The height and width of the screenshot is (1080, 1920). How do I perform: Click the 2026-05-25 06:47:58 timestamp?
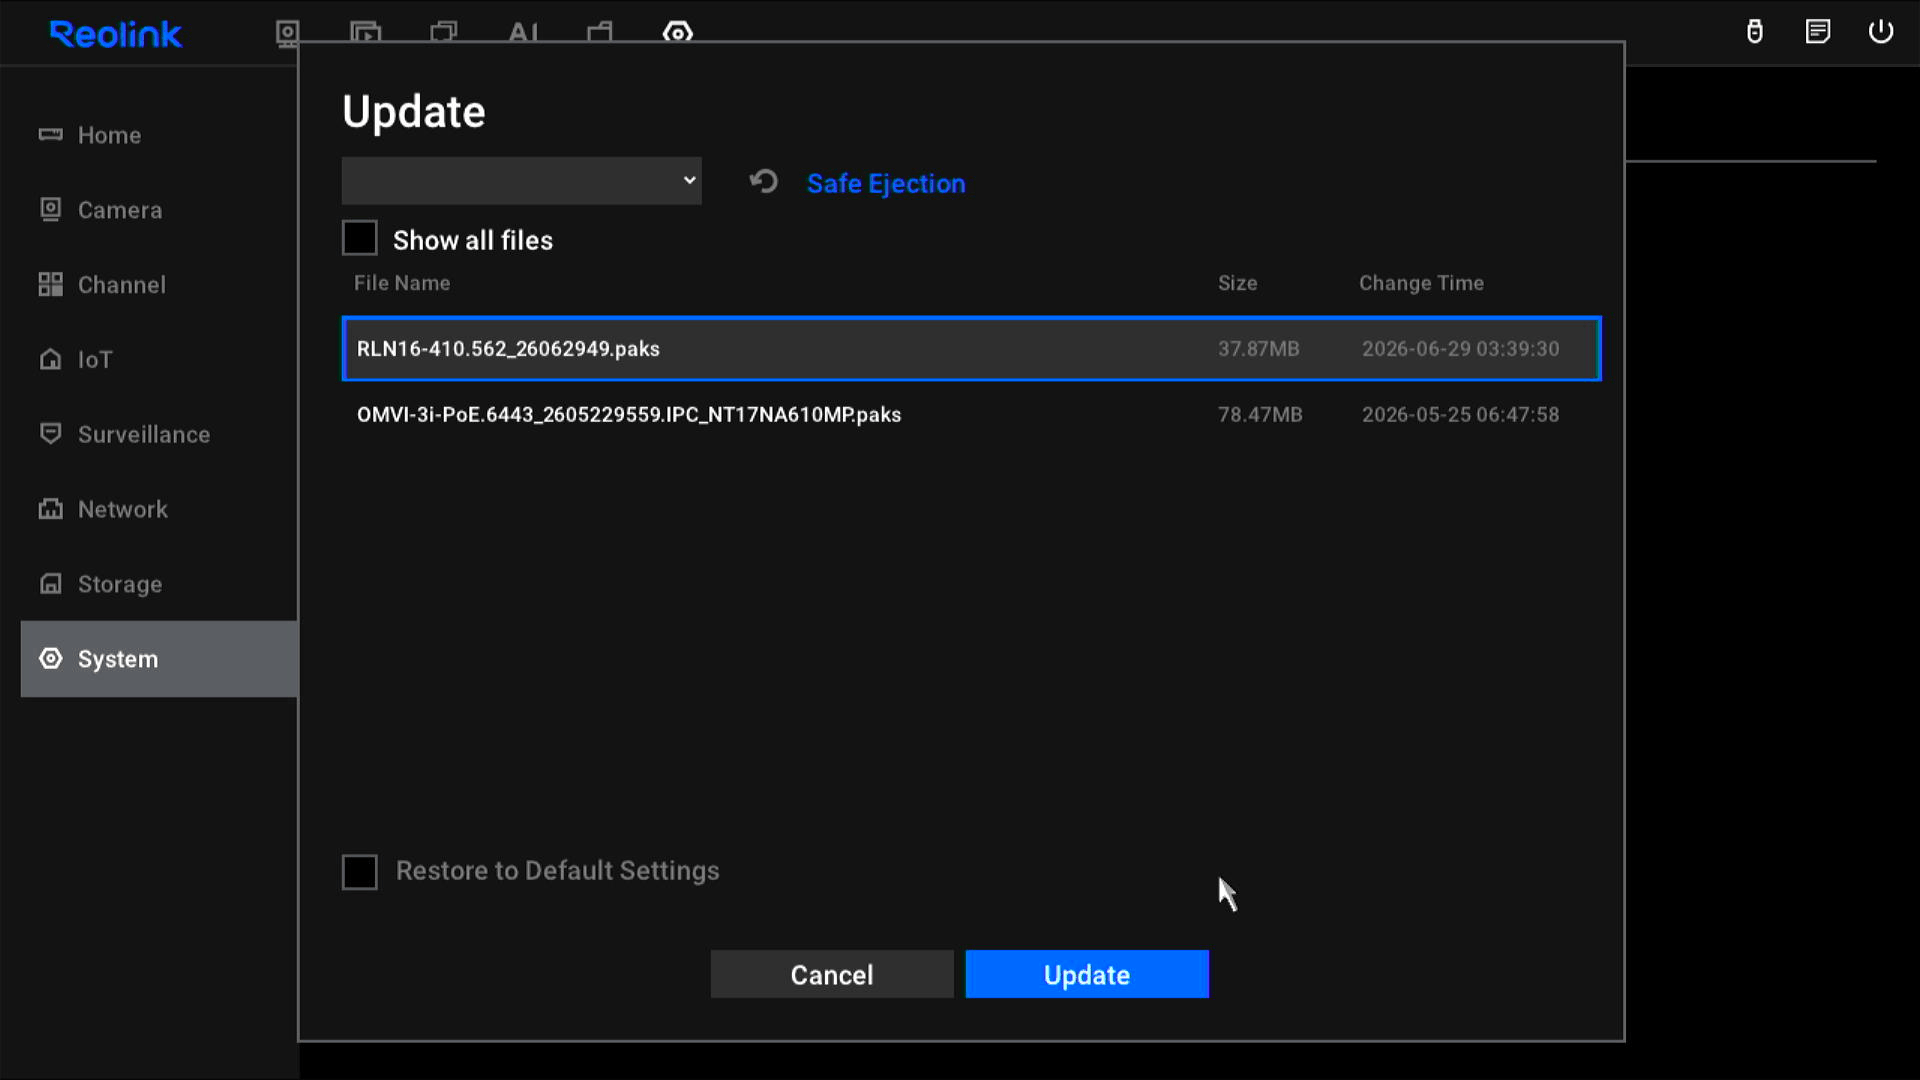pos(1461,415)
